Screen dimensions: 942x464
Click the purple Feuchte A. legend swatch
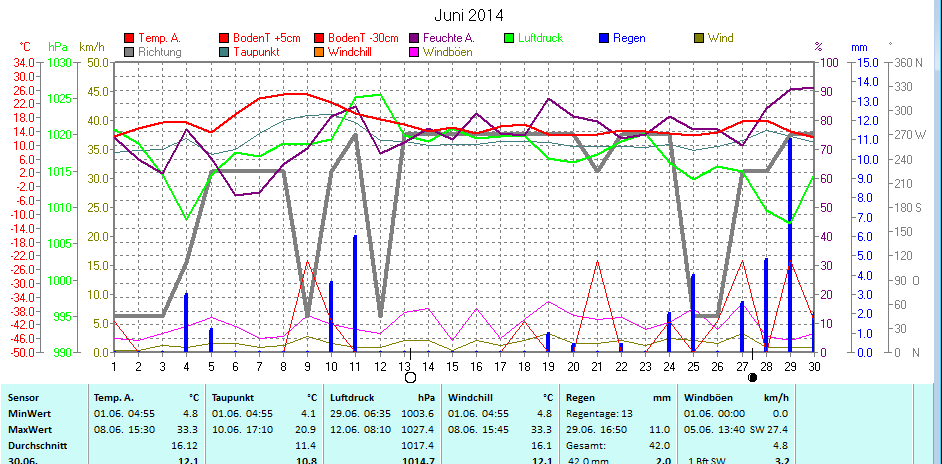(x=413, y=38)
